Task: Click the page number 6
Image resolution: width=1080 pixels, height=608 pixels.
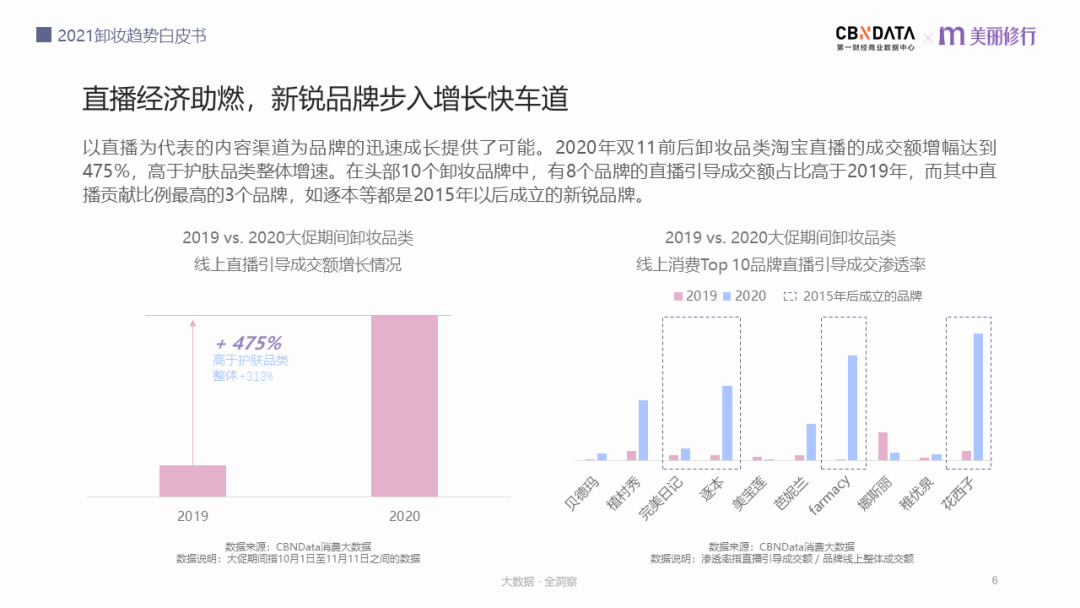Action: [995, 580]
